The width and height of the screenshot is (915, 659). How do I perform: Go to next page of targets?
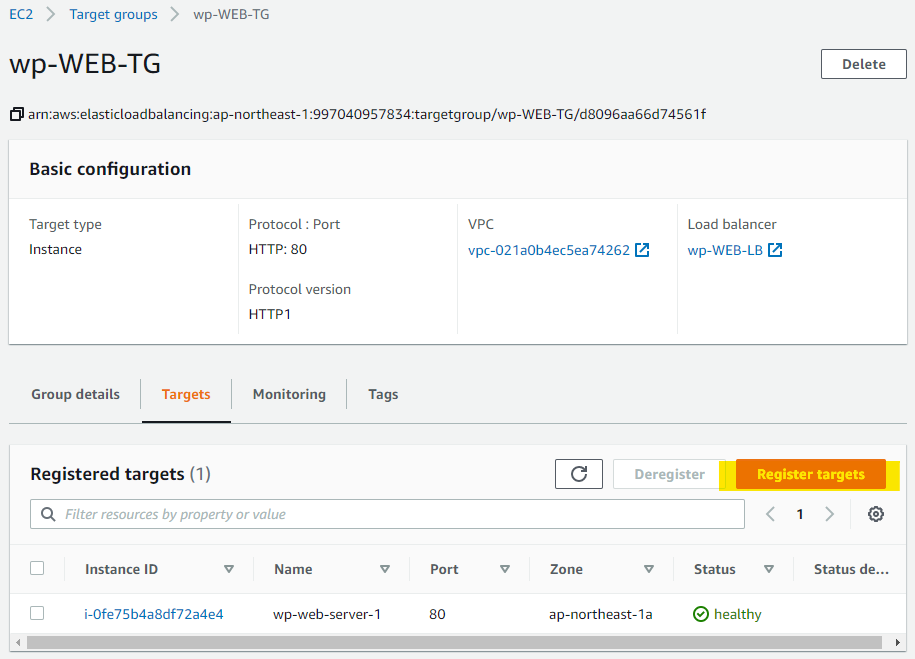(x=829, y=514)
